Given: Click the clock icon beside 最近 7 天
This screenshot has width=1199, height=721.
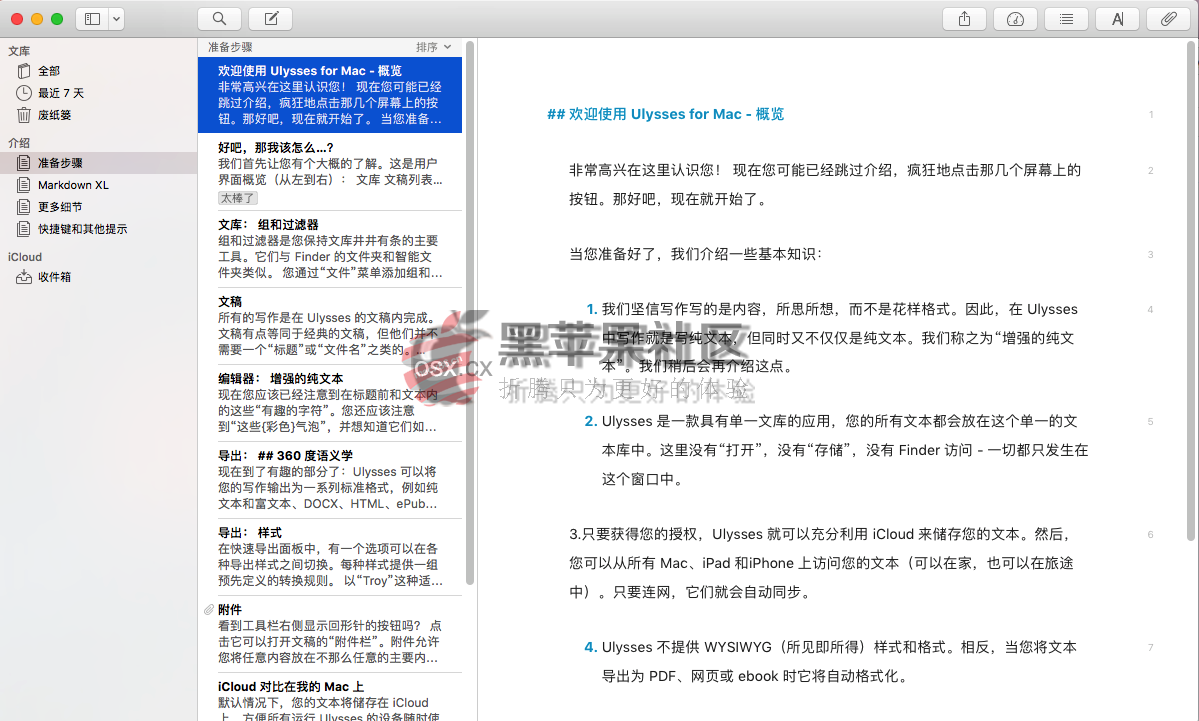Looking at the screenshot, I should point(24,93).
